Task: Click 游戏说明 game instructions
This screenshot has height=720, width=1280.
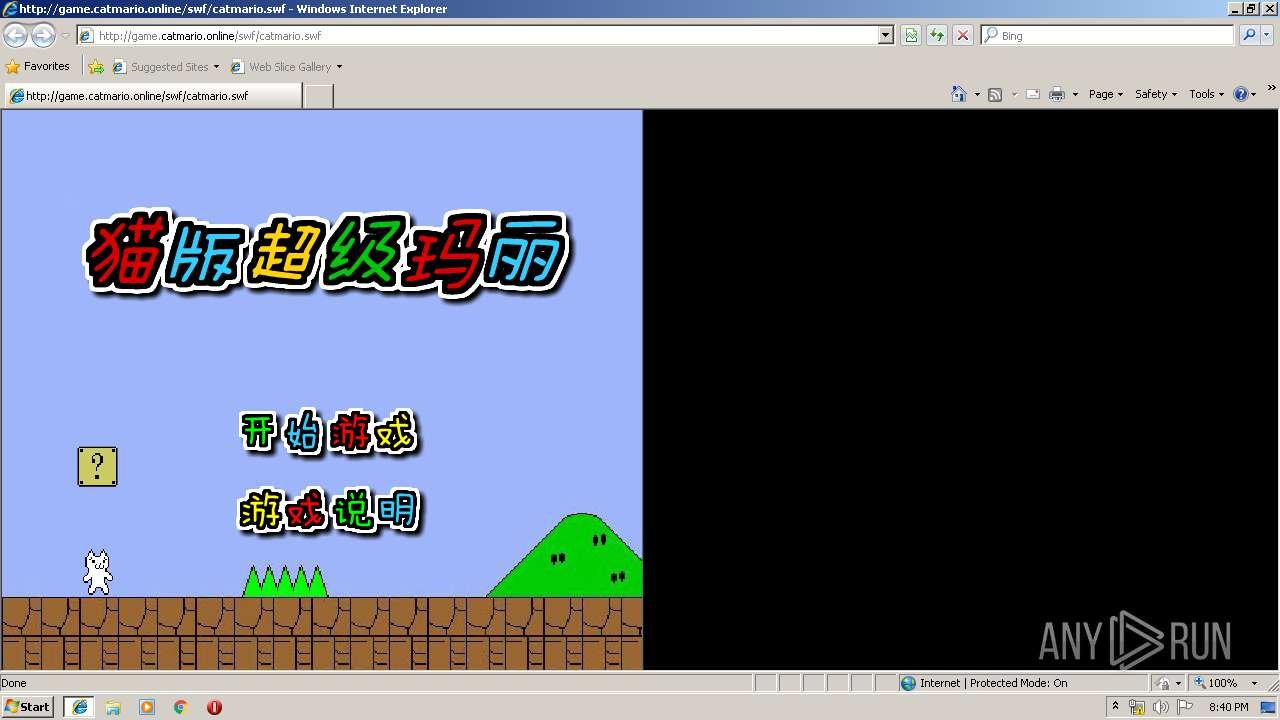Action: (329, 512)
